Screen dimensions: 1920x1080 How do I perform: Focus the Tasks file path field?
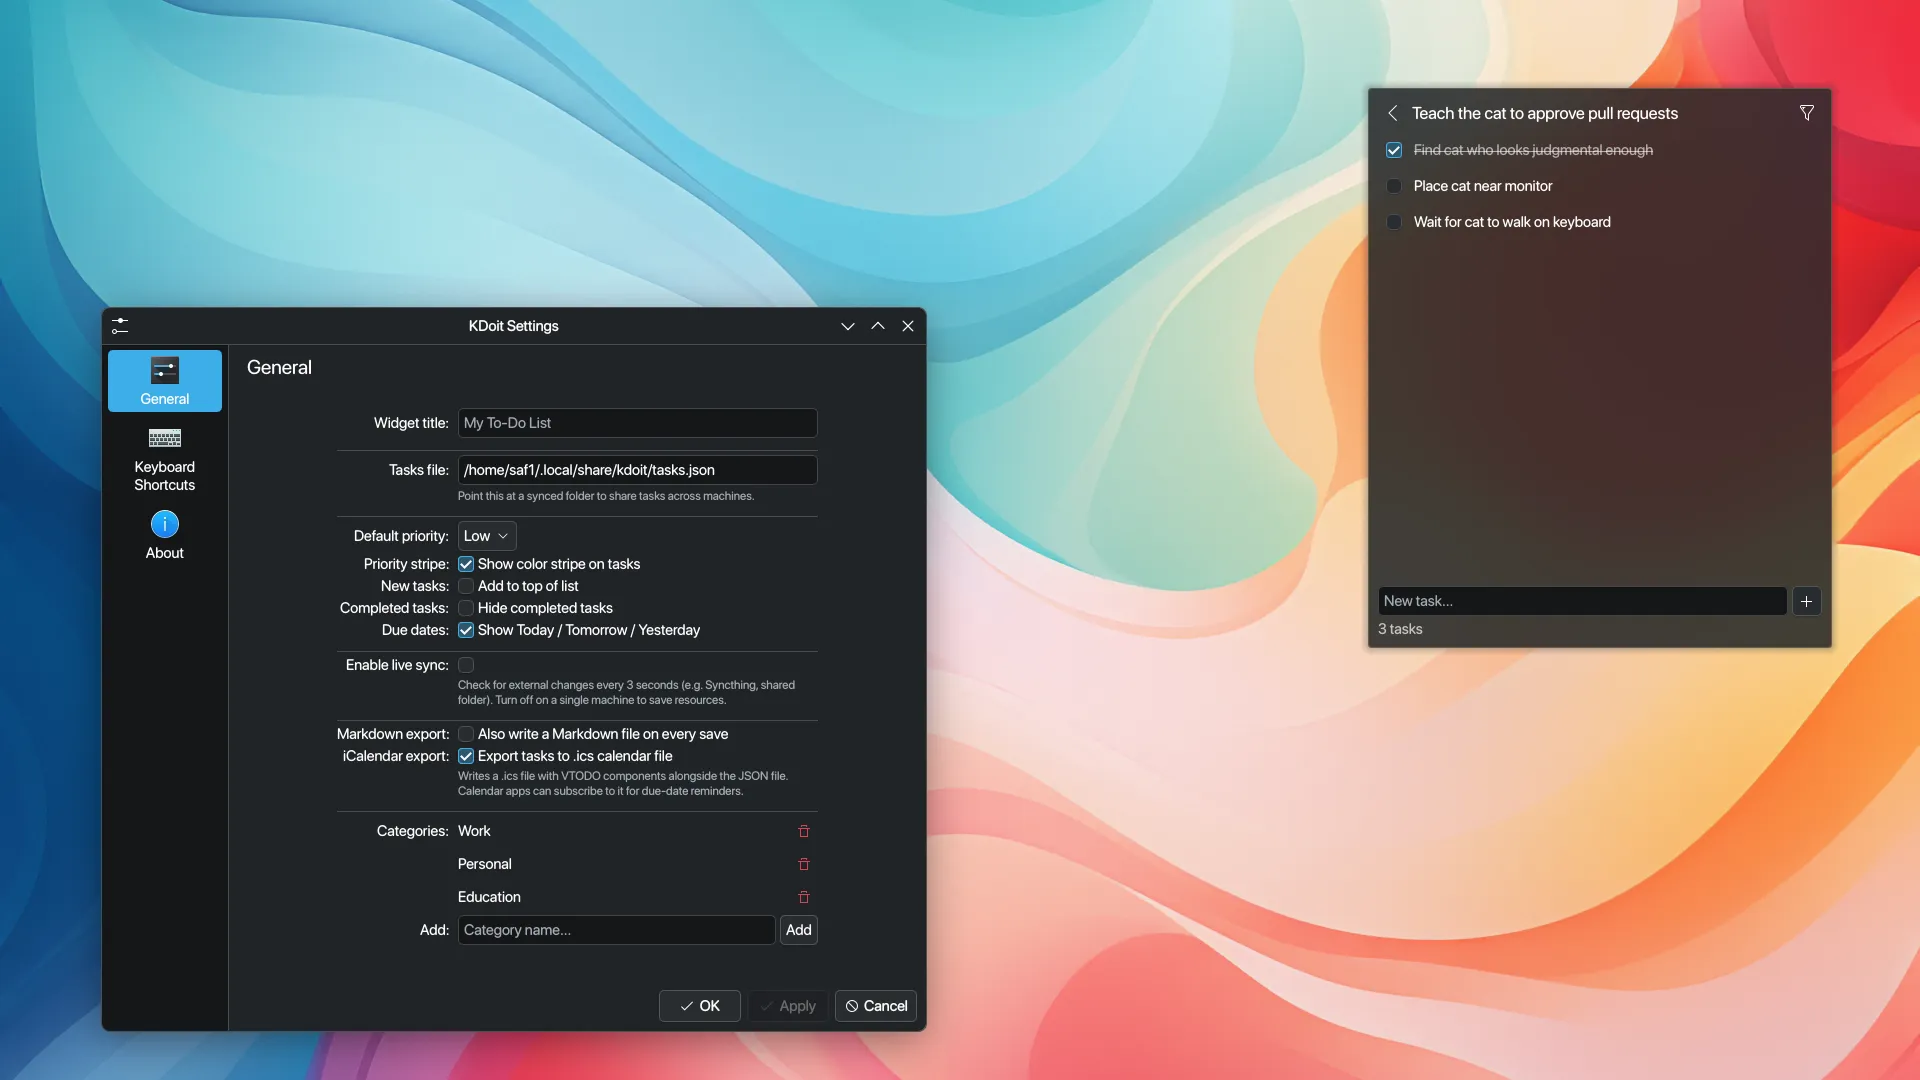pos(638,470)
